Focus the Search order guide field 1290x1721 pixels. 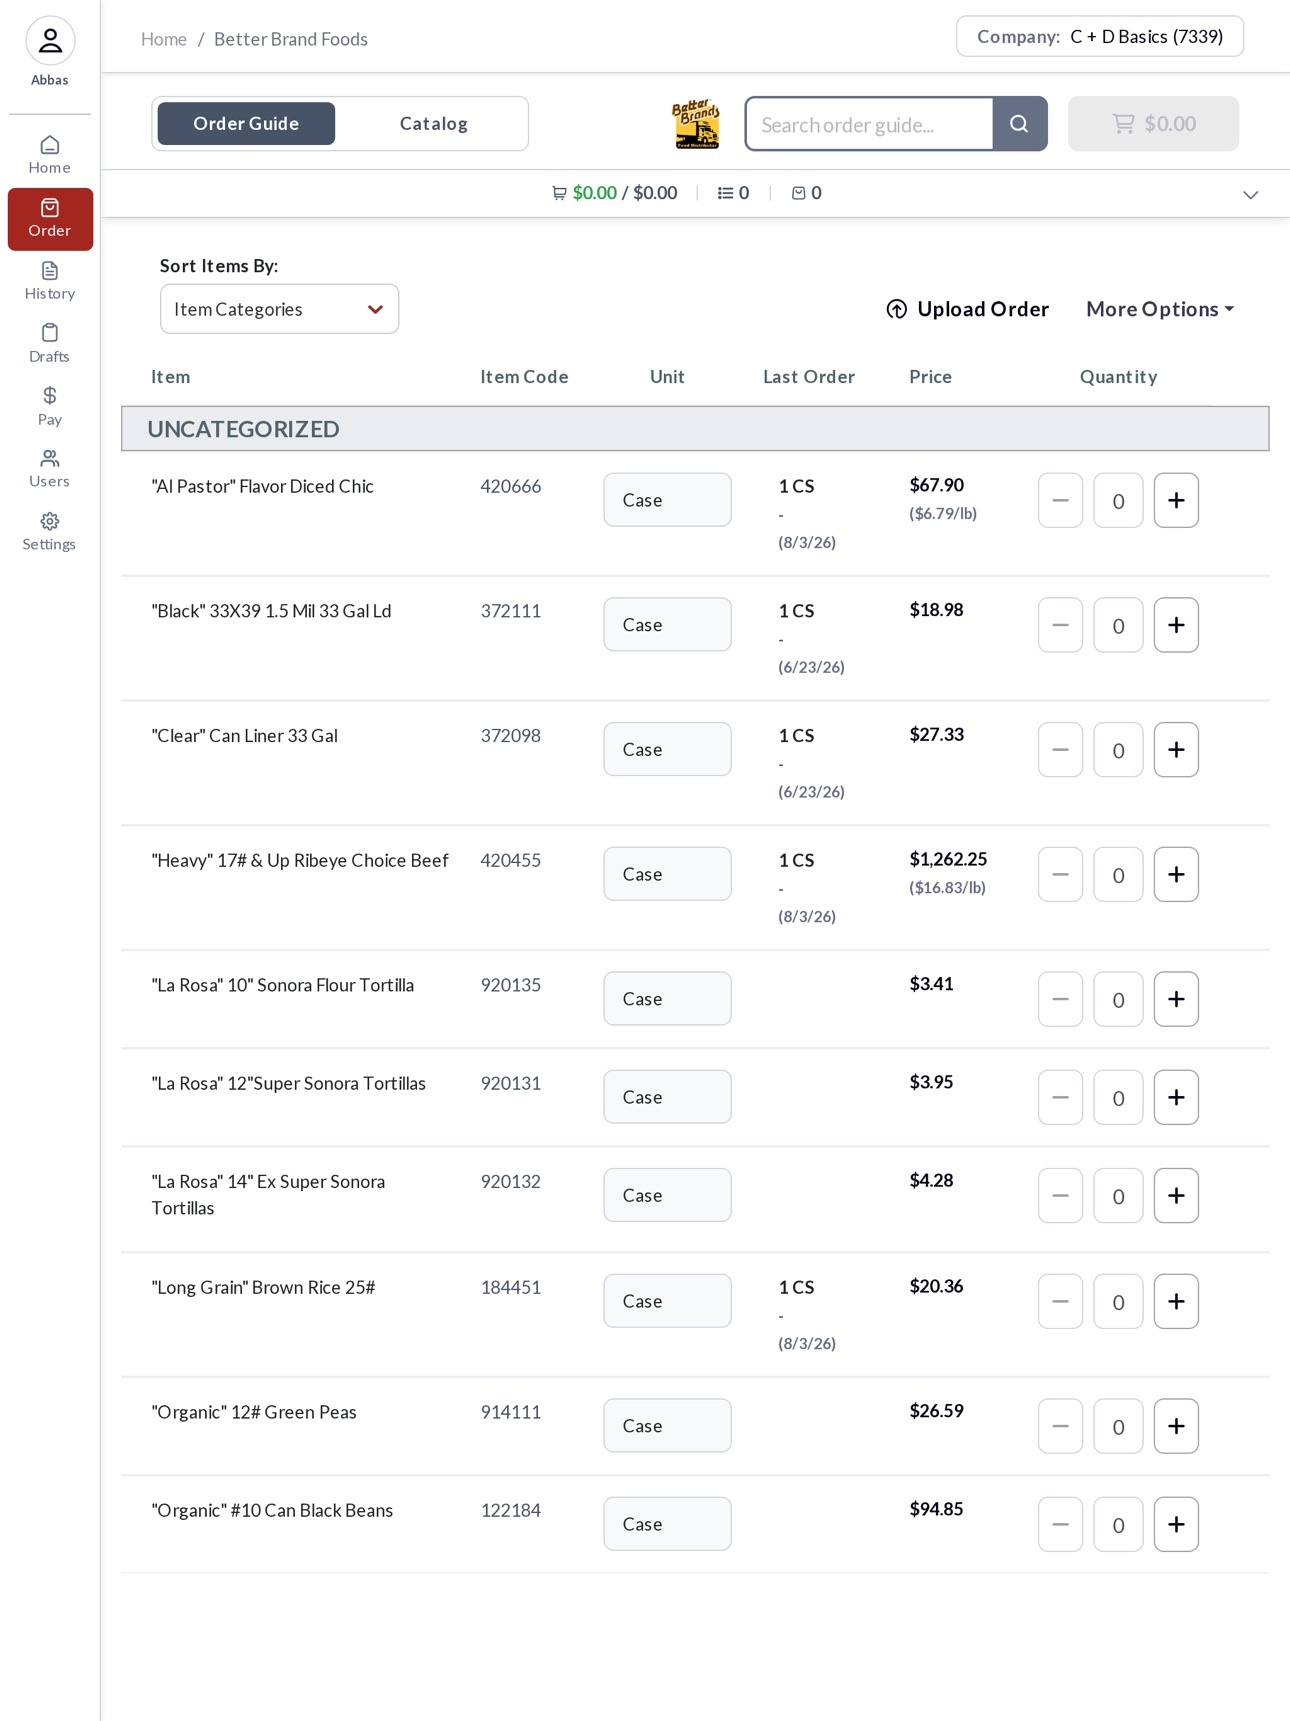[869, 124]
